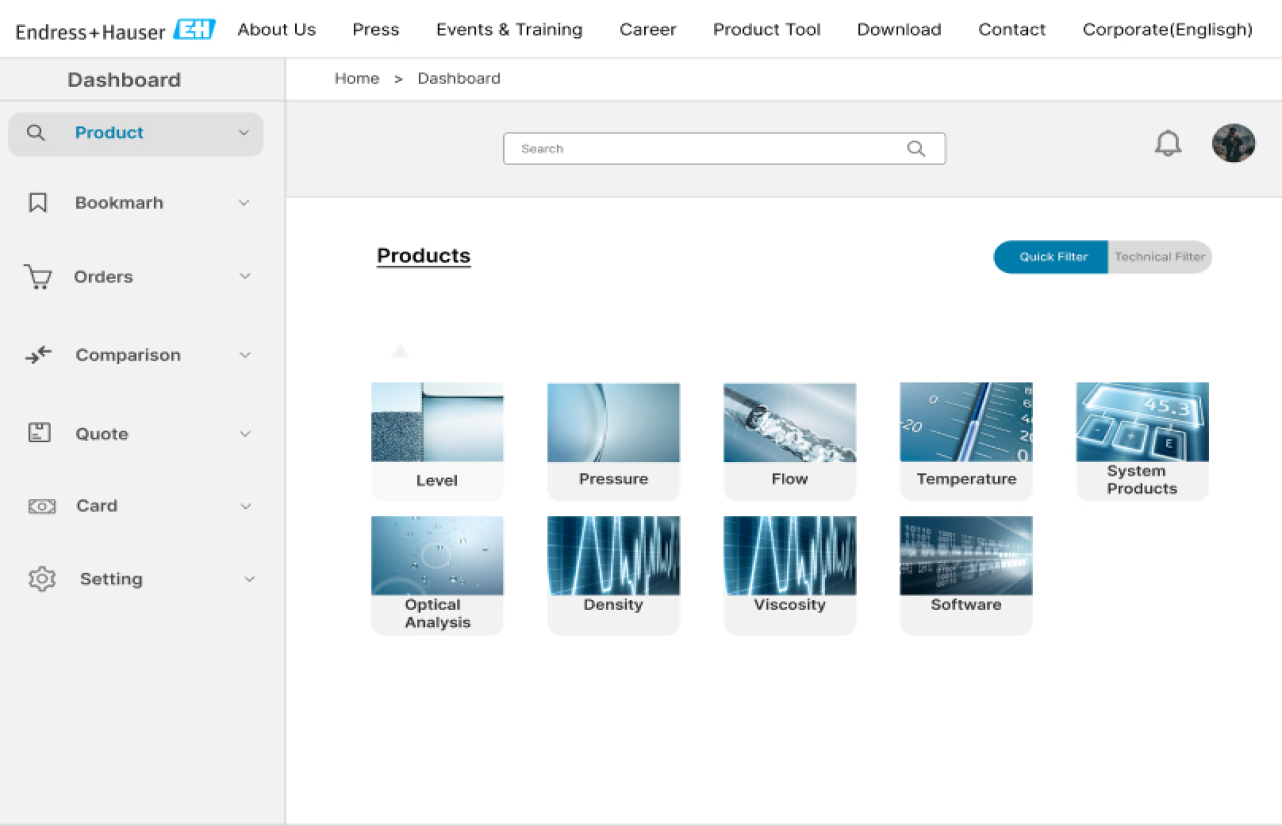Collapse the Setting chevron
Viewport: 1282px width, 826px height.
250,578
